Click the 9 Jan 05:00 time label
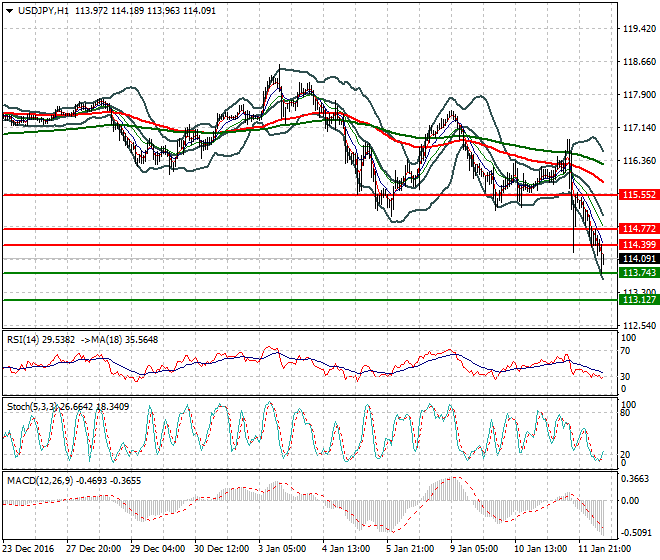660x560 pixels. tap(475, 549)
